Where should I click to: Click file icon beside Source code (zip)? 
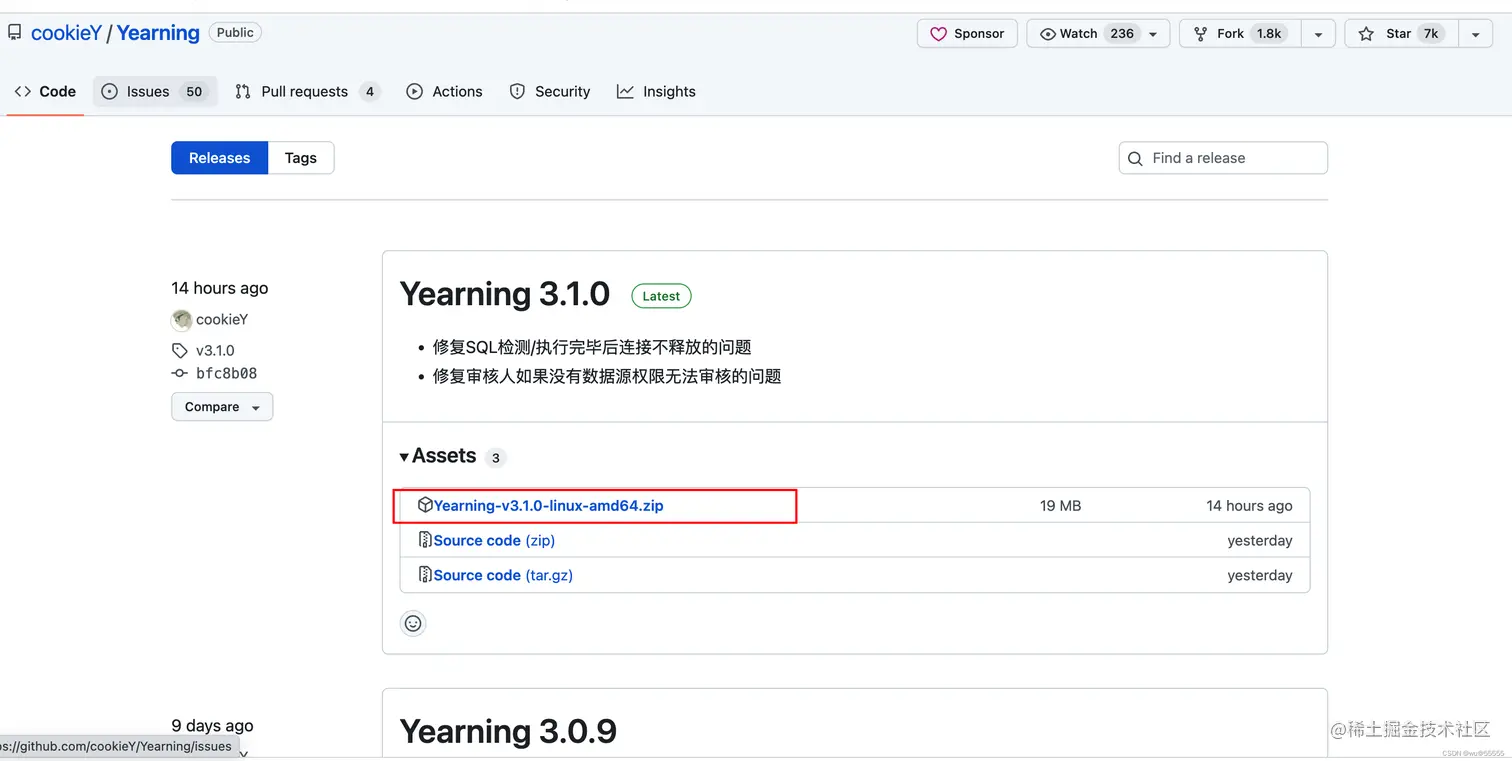tap(425, 540)
